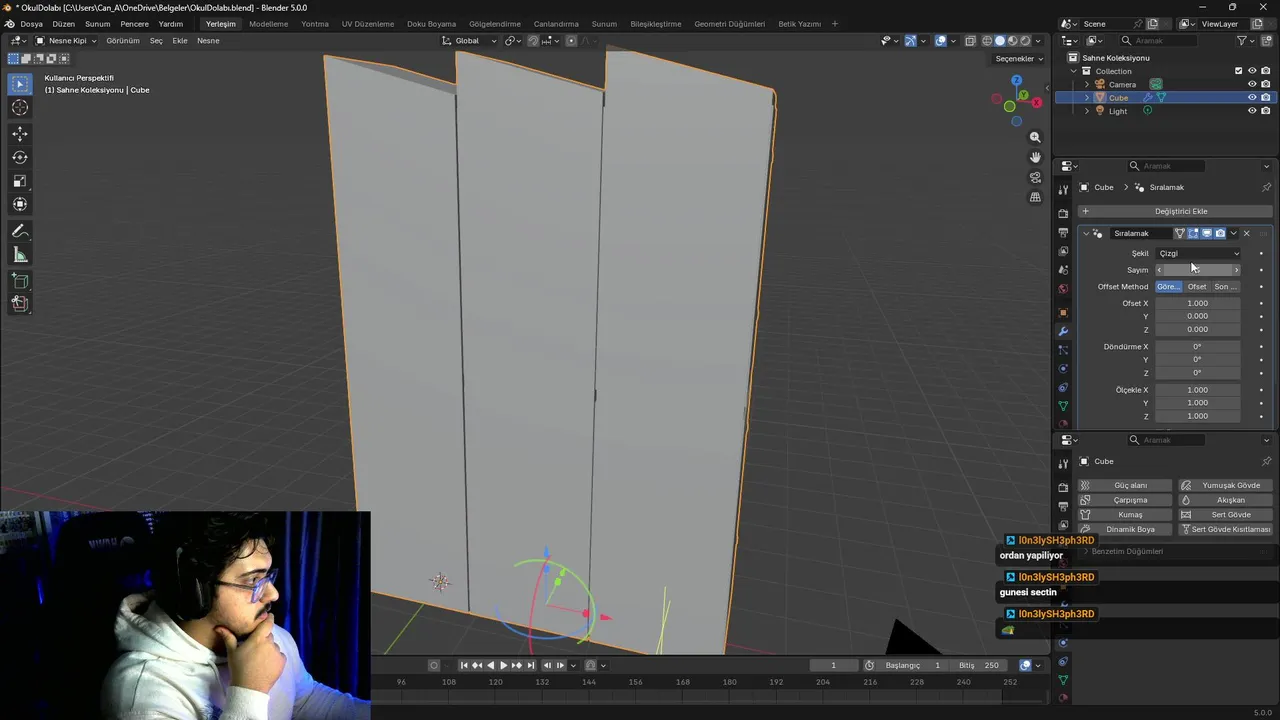Select the Rotate tool
Image resolution: width=1280 pixels, height=720 pixels.
pos(20,157)
